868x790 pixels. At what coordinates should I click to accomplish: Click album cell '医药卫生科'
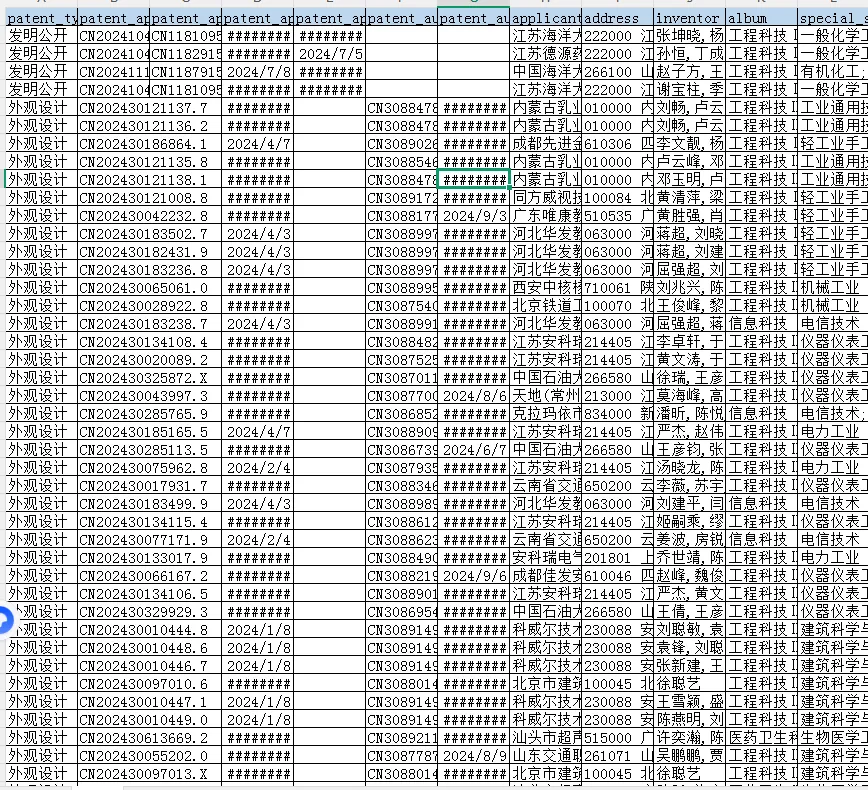coord(761,737)
